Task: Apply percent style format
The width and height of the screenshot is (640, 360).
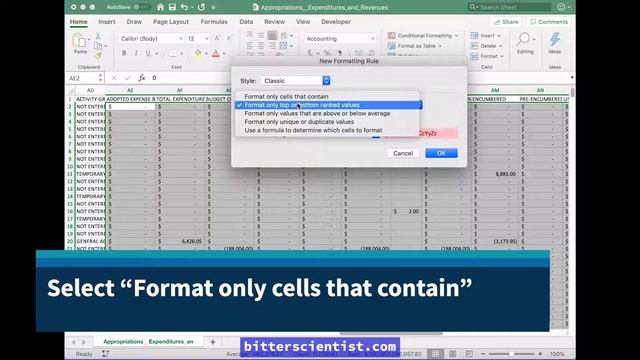Action: [x=327, y=53]
